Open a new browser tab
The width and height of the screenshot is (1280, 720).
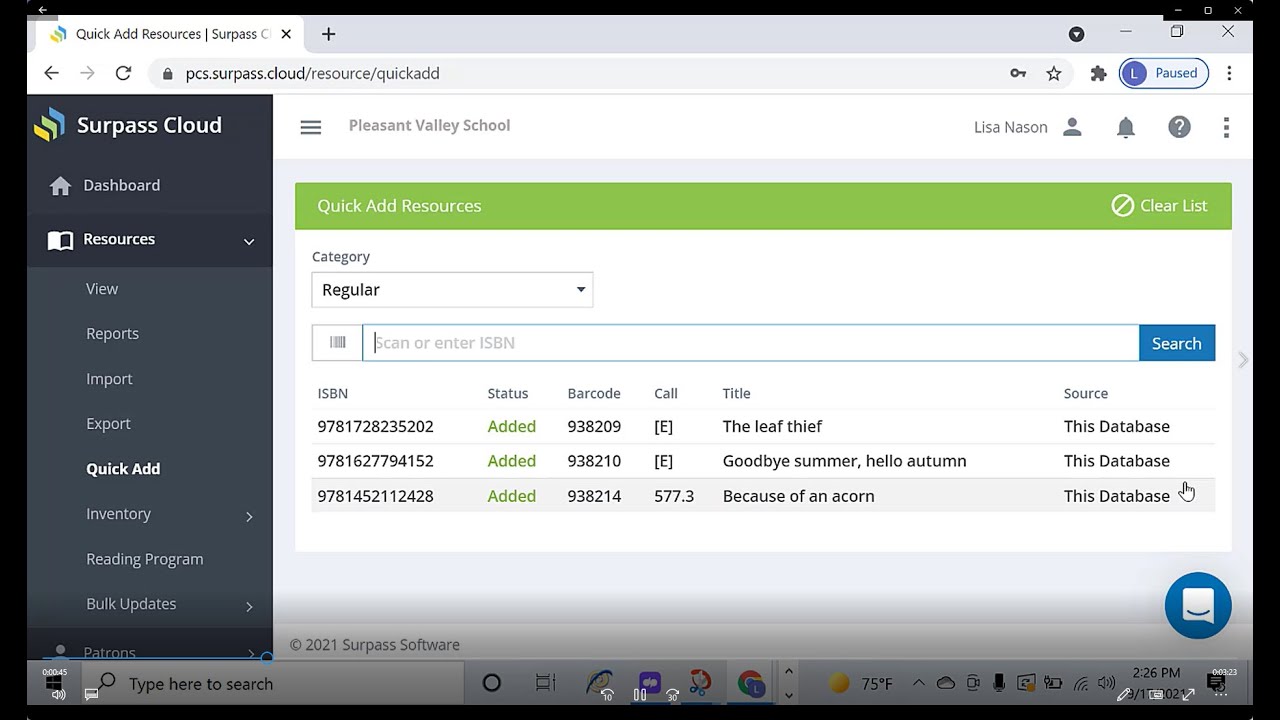click(328, 34)
